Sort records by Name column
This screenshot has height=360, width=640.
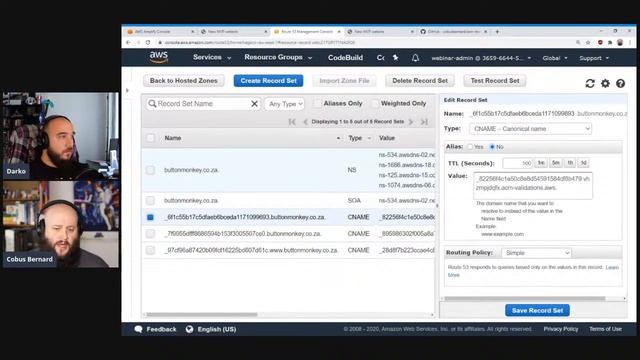click(x=173, y=138)
